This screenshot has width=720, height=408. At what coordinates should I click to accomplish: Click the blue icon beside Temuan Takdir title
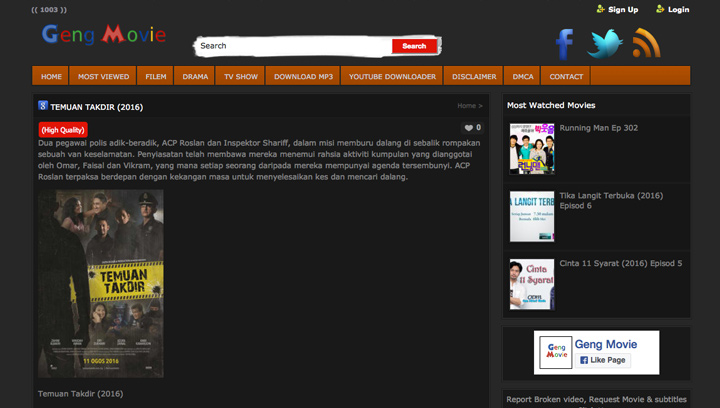click(43, 106)
